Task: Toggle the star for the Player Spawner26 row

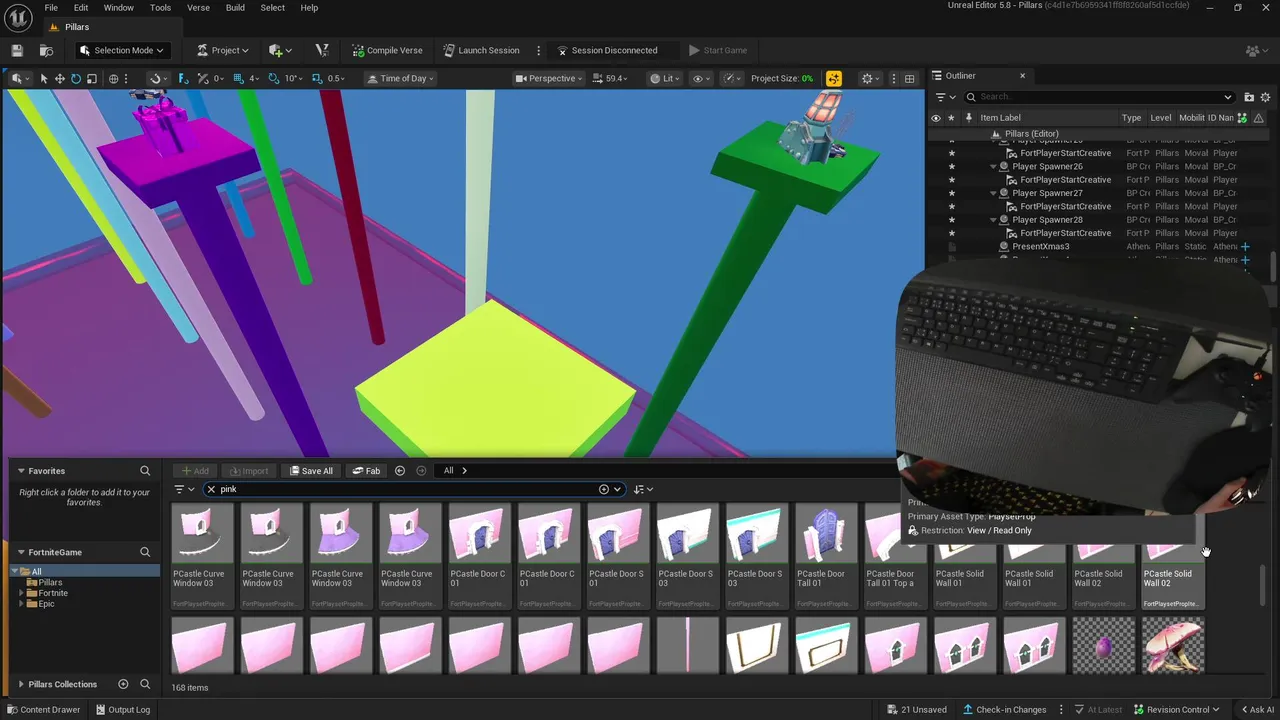Action: [x=951, y=167]
